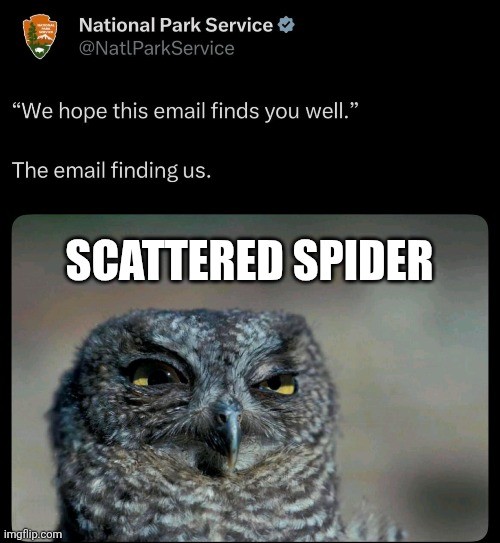Click the blurred gray background beside the owl

416,398
